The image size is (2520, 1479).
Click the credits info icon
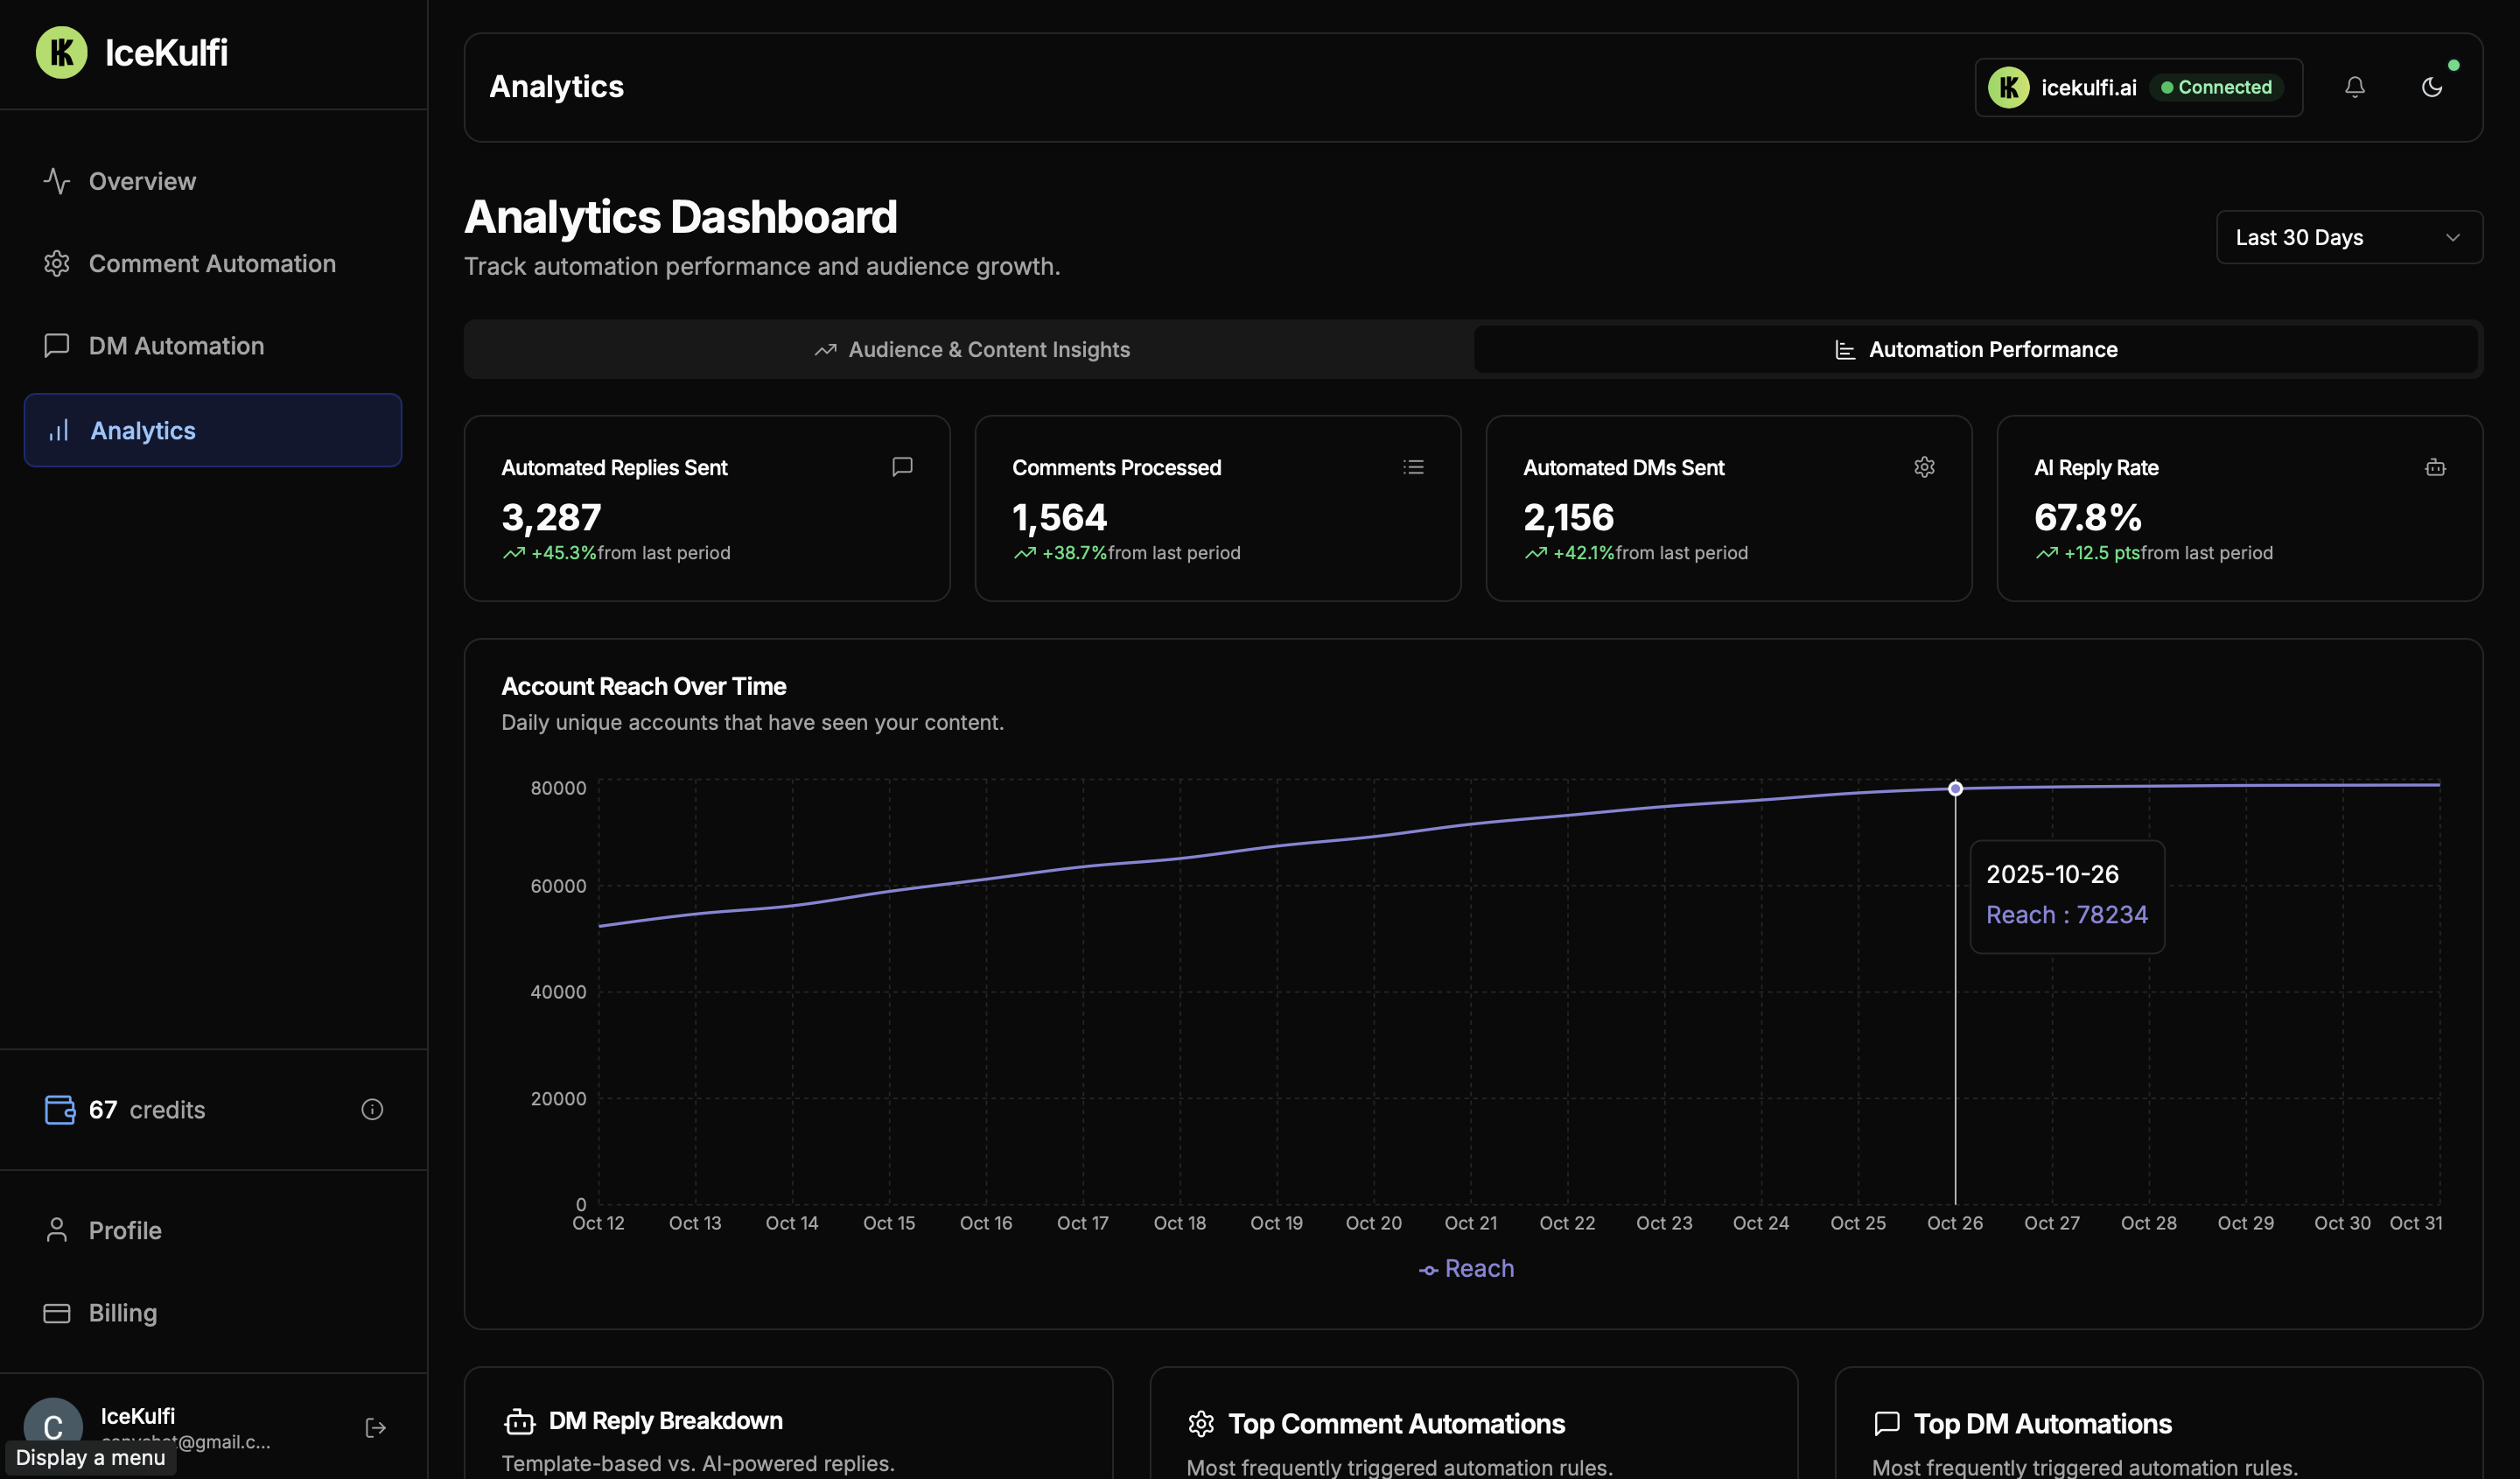click(372, 1109)
